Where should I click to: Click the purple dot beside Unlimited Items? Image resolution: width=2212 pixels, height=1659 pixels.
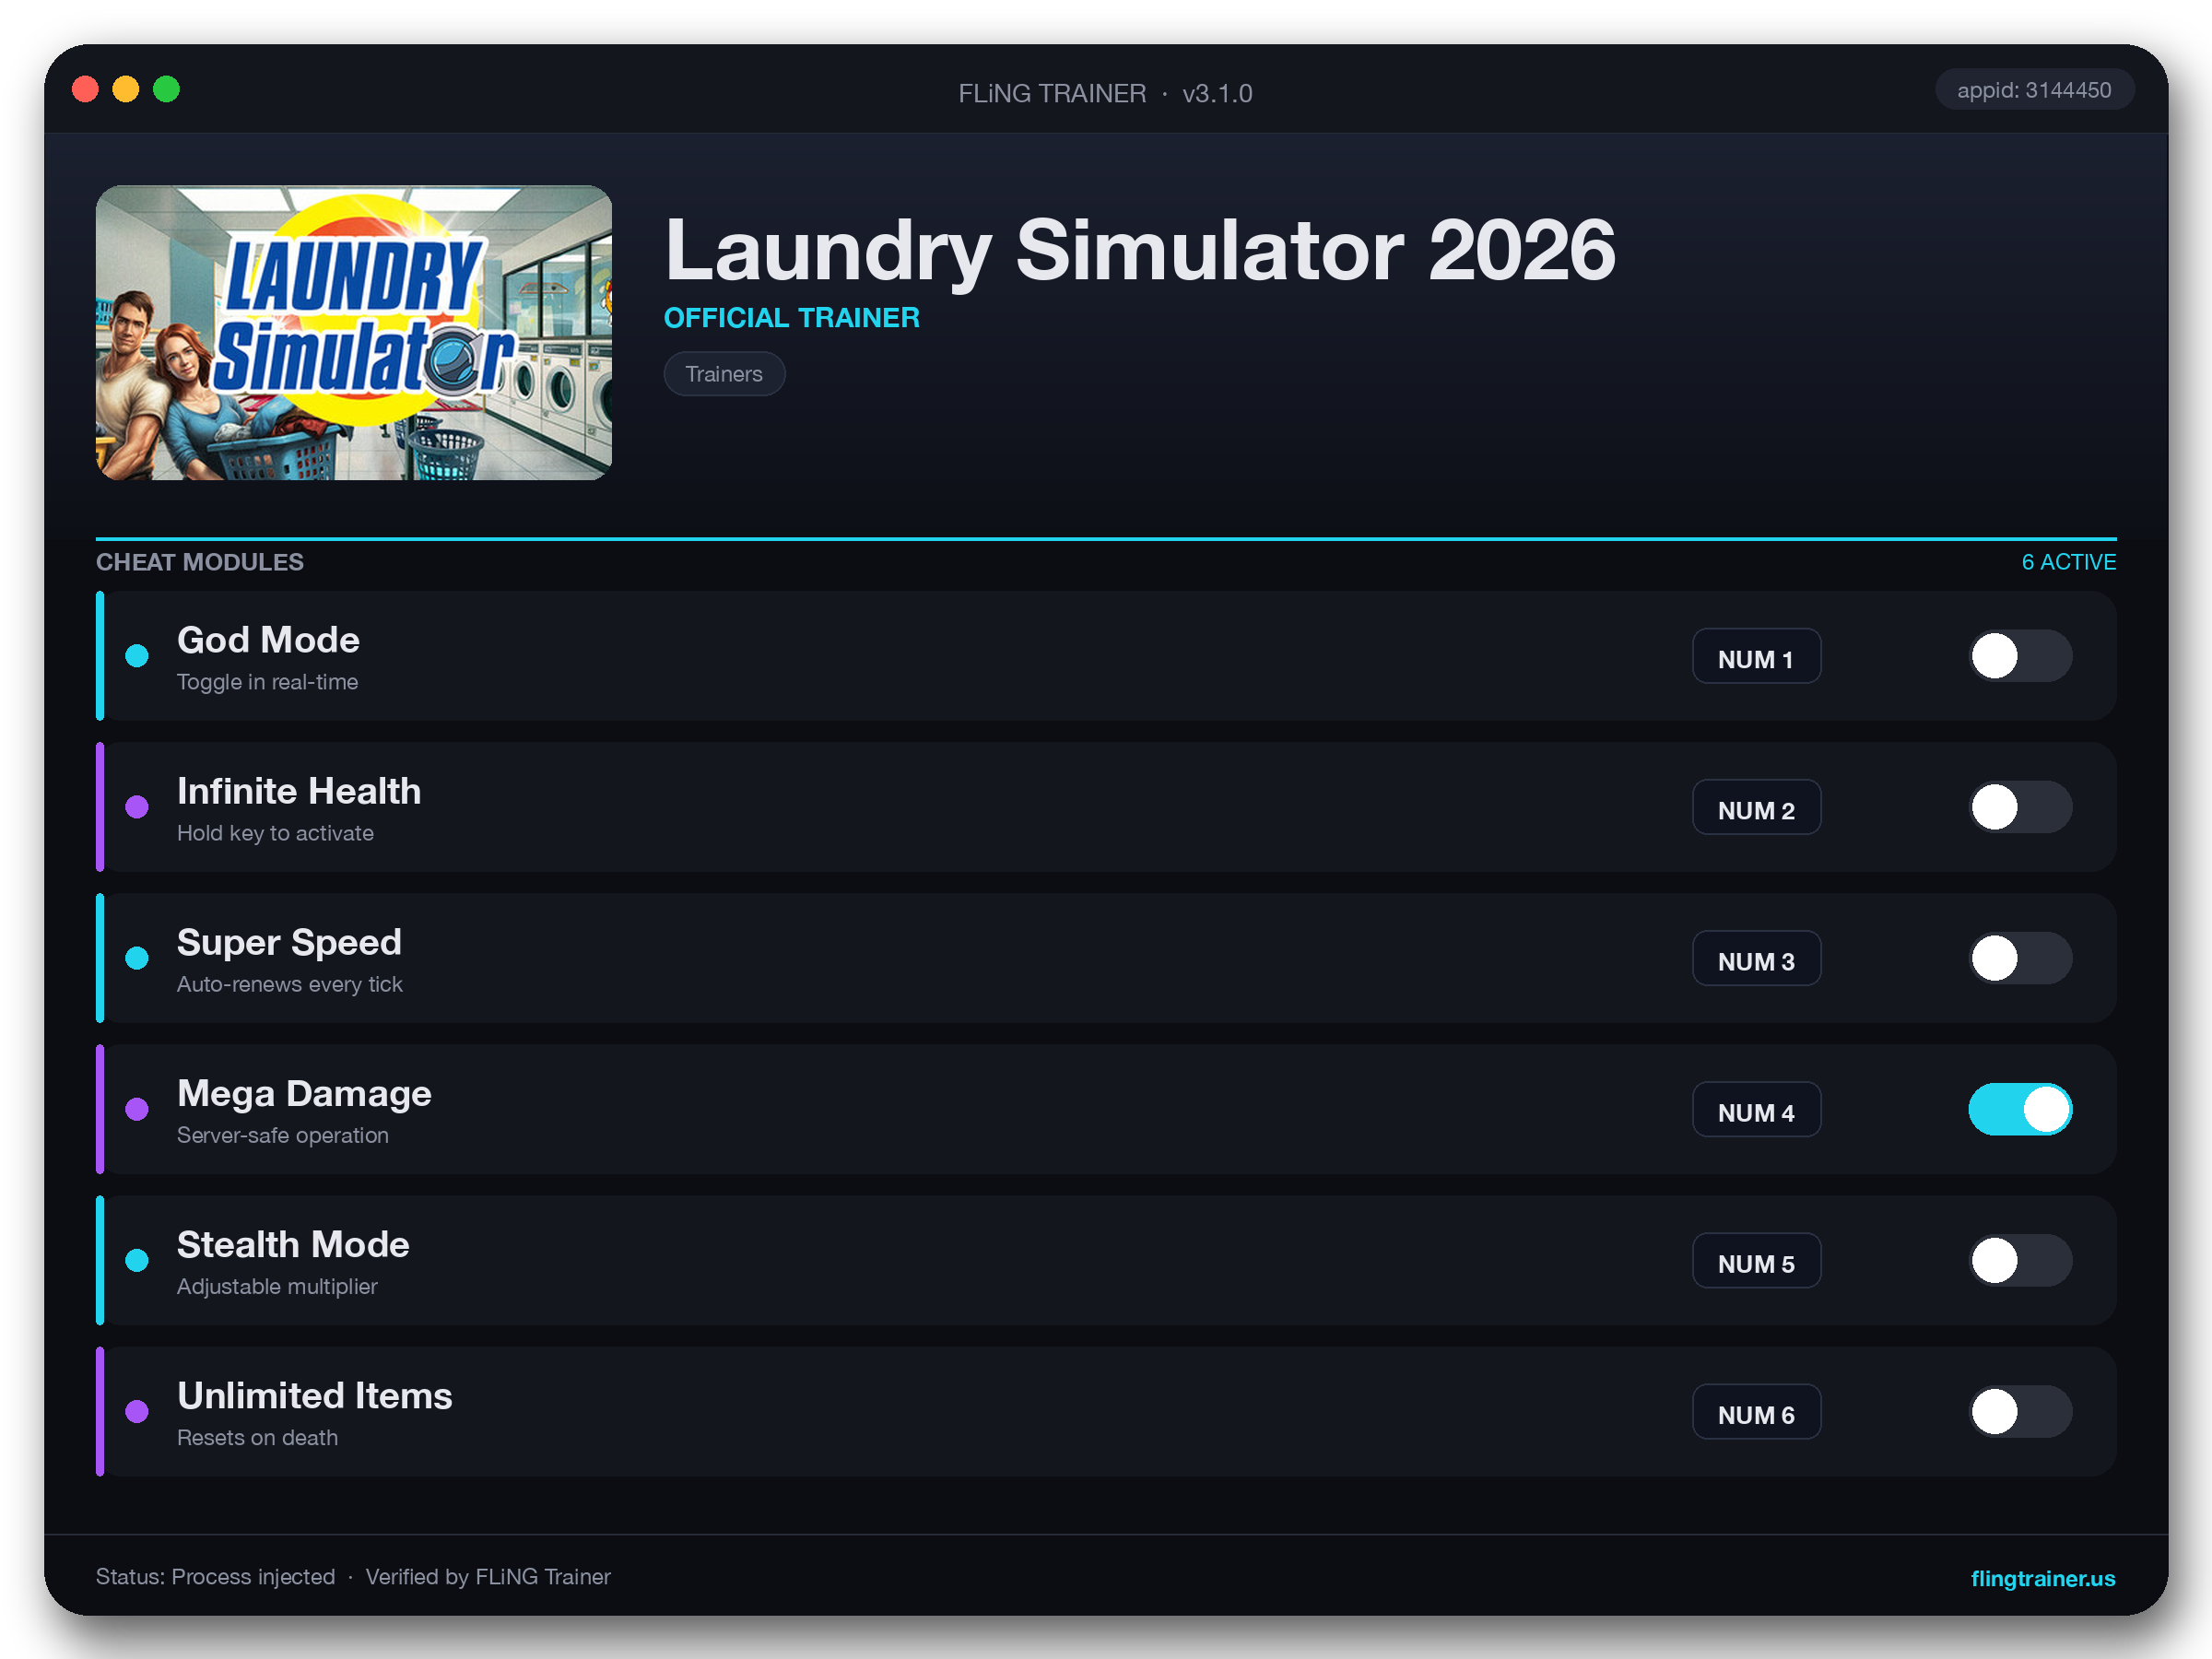point(137,1411)
